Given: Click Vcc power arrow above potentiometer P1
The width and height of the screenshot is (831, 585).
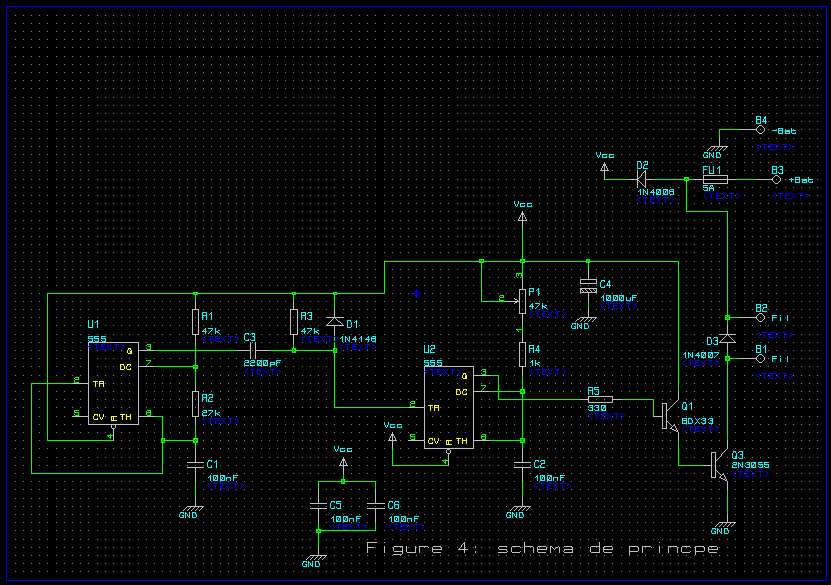Looking at the screenshot, I should click(523, 217).
